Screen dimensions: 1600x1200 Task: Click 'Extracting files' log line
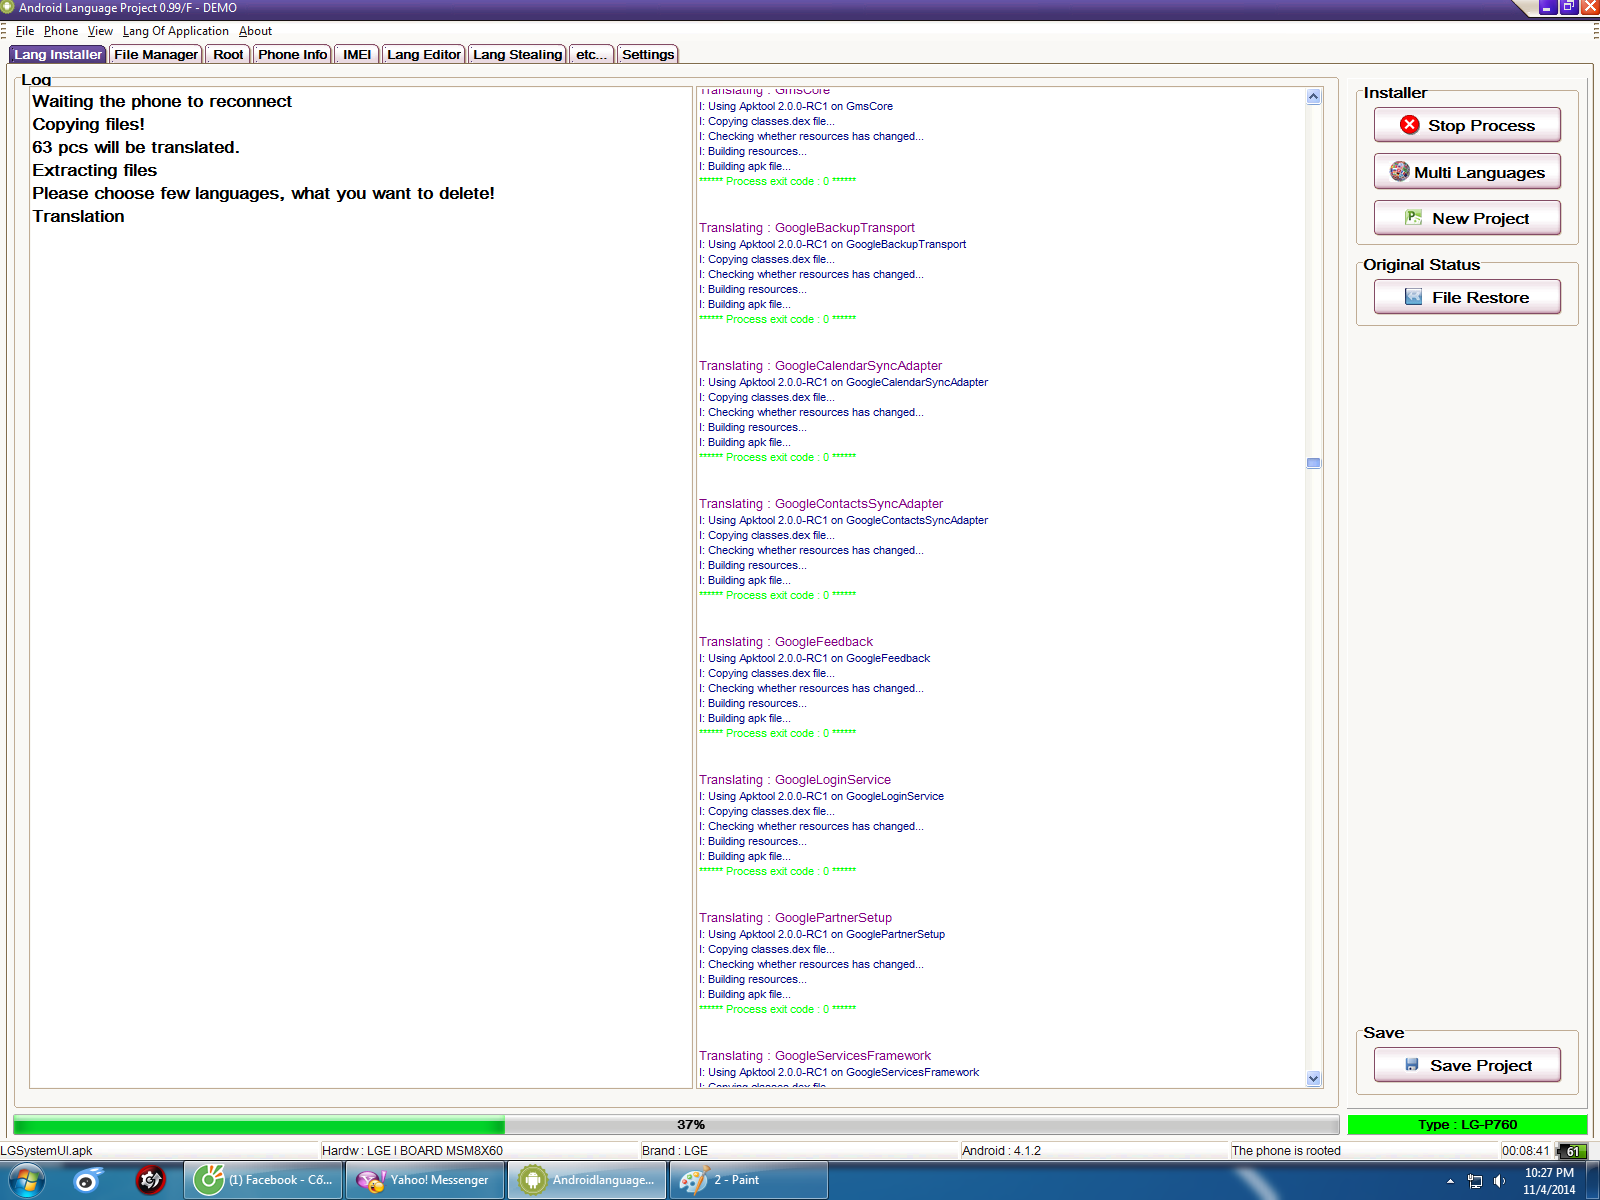tap(94, 170)
